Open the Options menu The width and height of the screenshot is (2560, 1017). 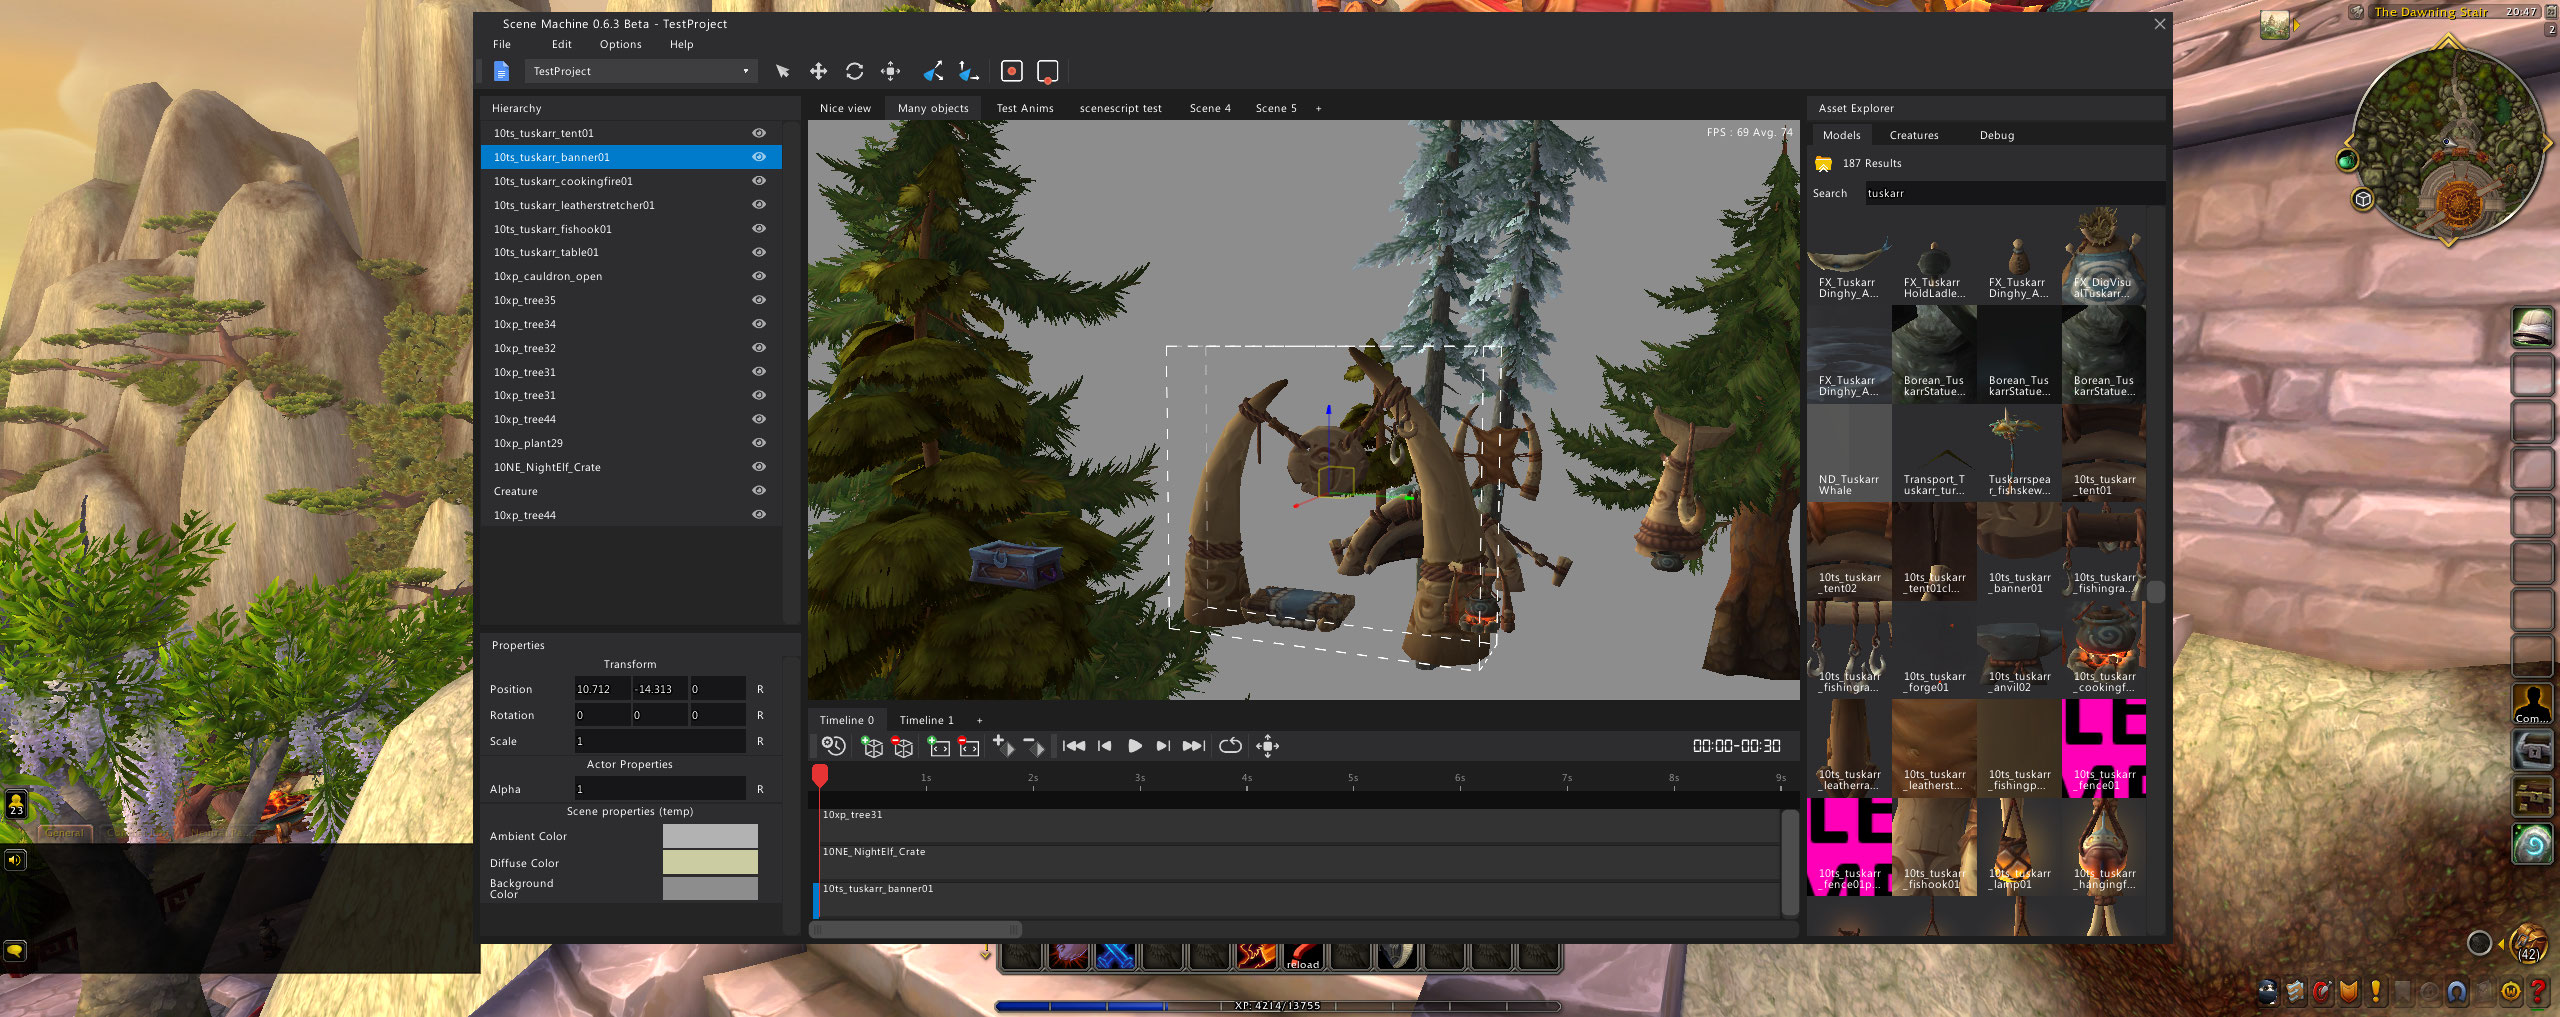point(620,44)
